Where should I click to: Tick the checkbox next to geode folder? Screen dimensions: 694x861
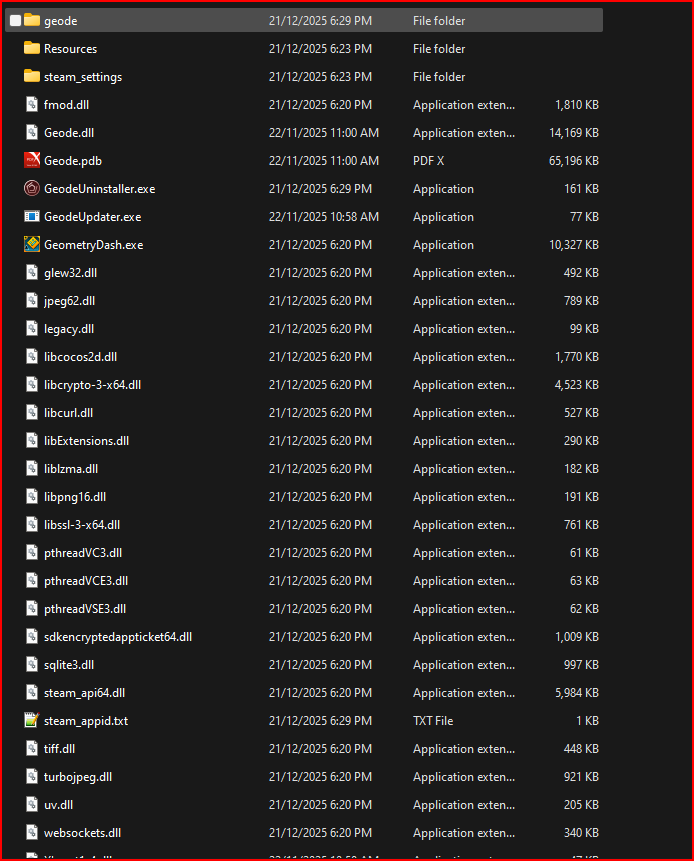tap(15, 20)
